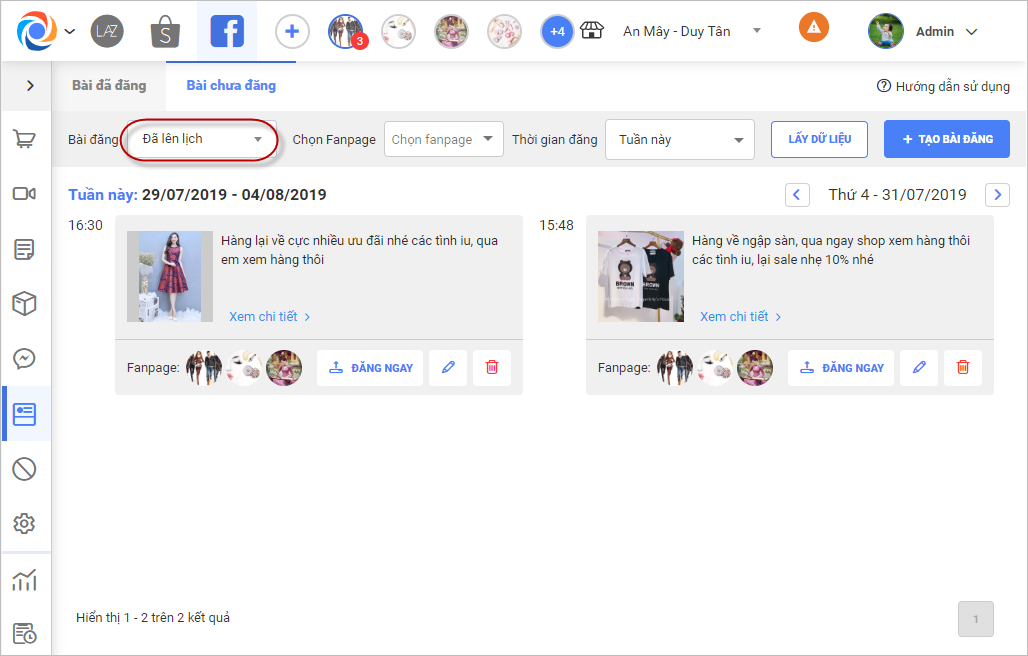Click the LẤY DỮ LIỆU button

[820, 139]
